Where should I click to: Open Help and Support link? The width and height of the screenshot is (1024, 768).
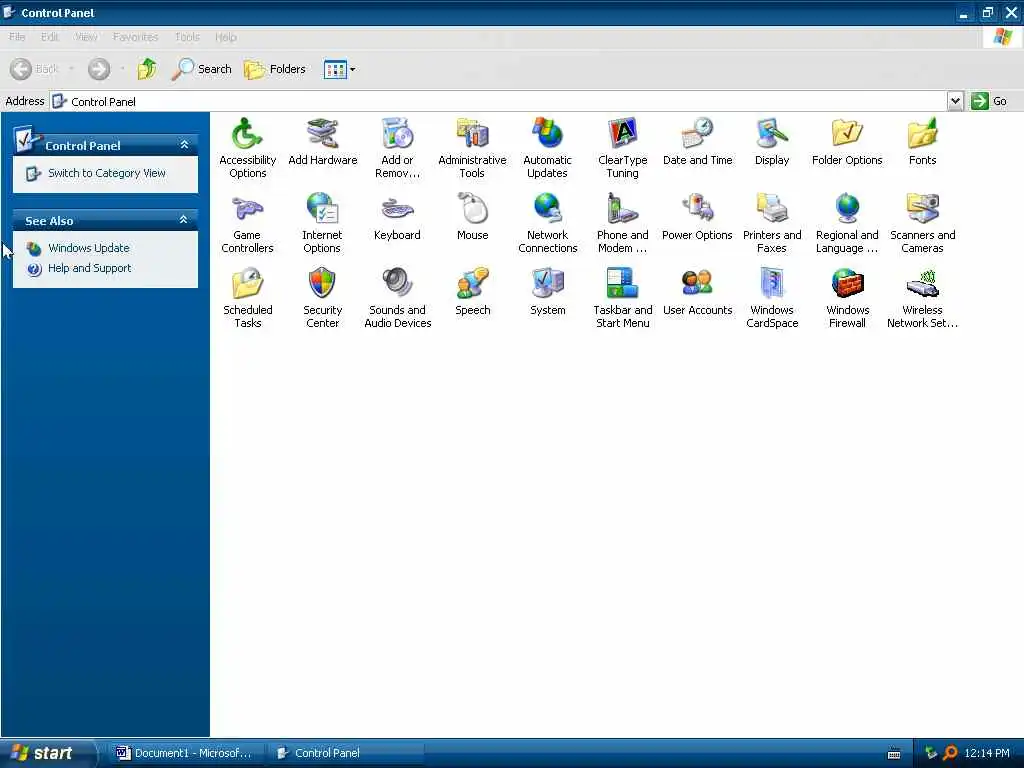point(89,268)
